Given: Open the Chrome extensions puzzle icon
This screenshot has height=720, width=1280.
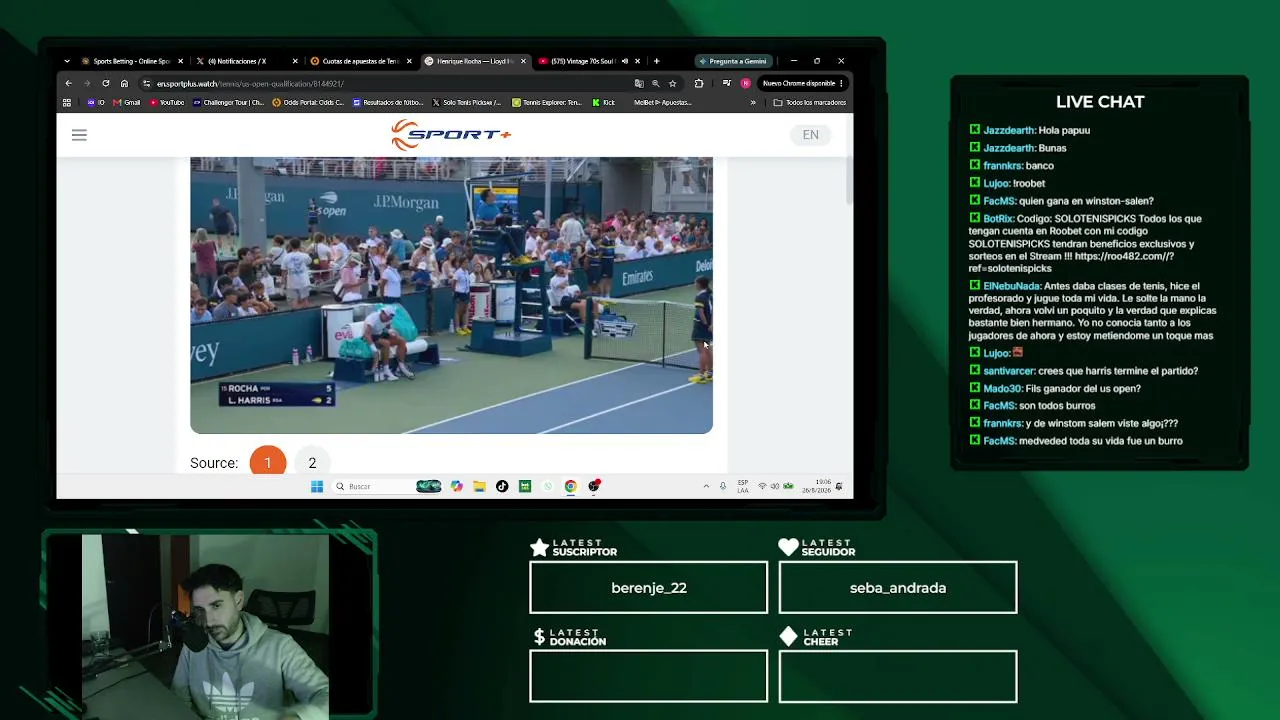Looking at the screenshot, I should [x=699, y=83].
